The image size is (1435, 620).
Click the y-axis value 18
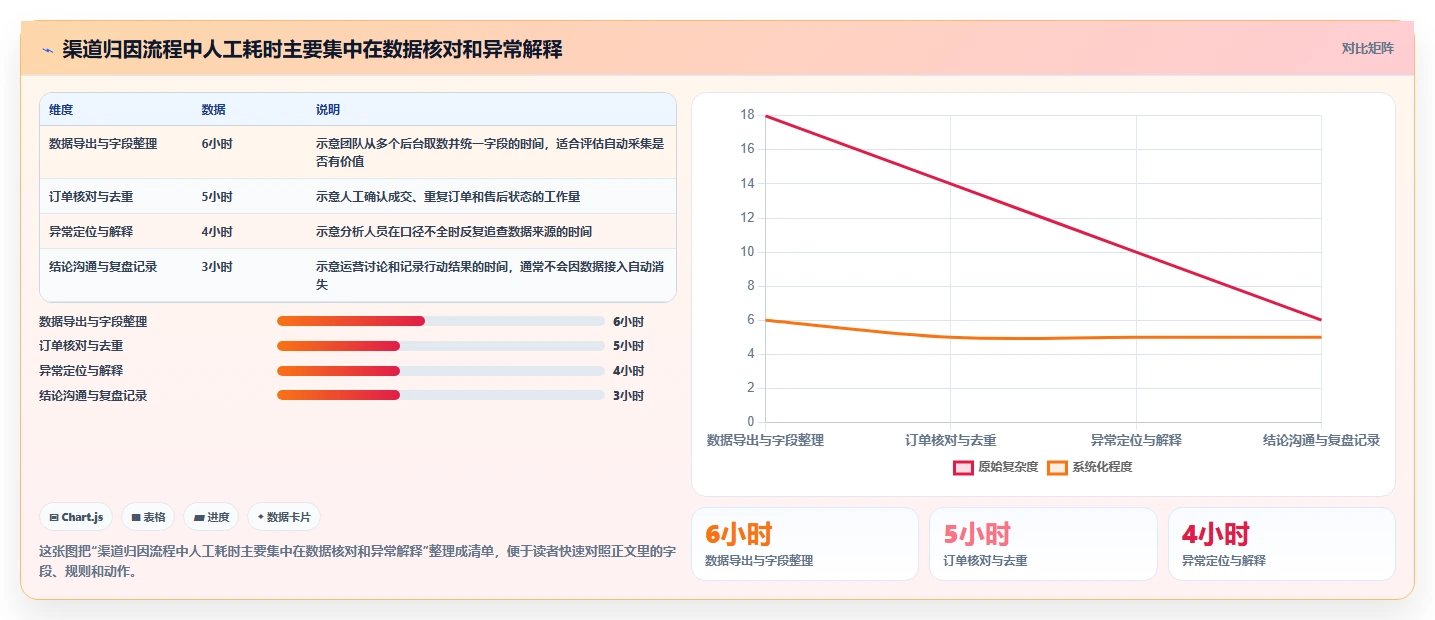tap(747, 115)
